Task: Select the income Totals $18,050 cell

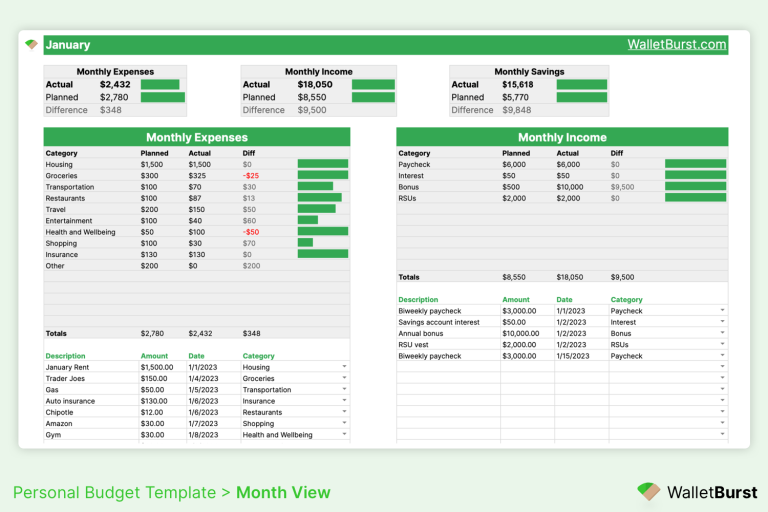Action: tap(570, 277)
